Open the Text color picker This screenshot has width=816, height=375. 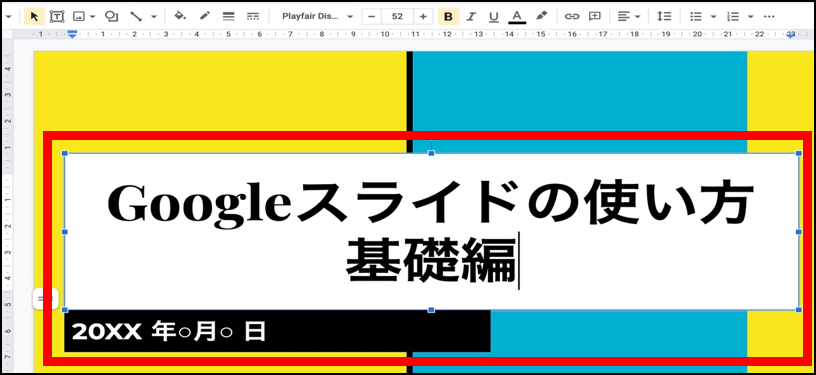point(517,17)
